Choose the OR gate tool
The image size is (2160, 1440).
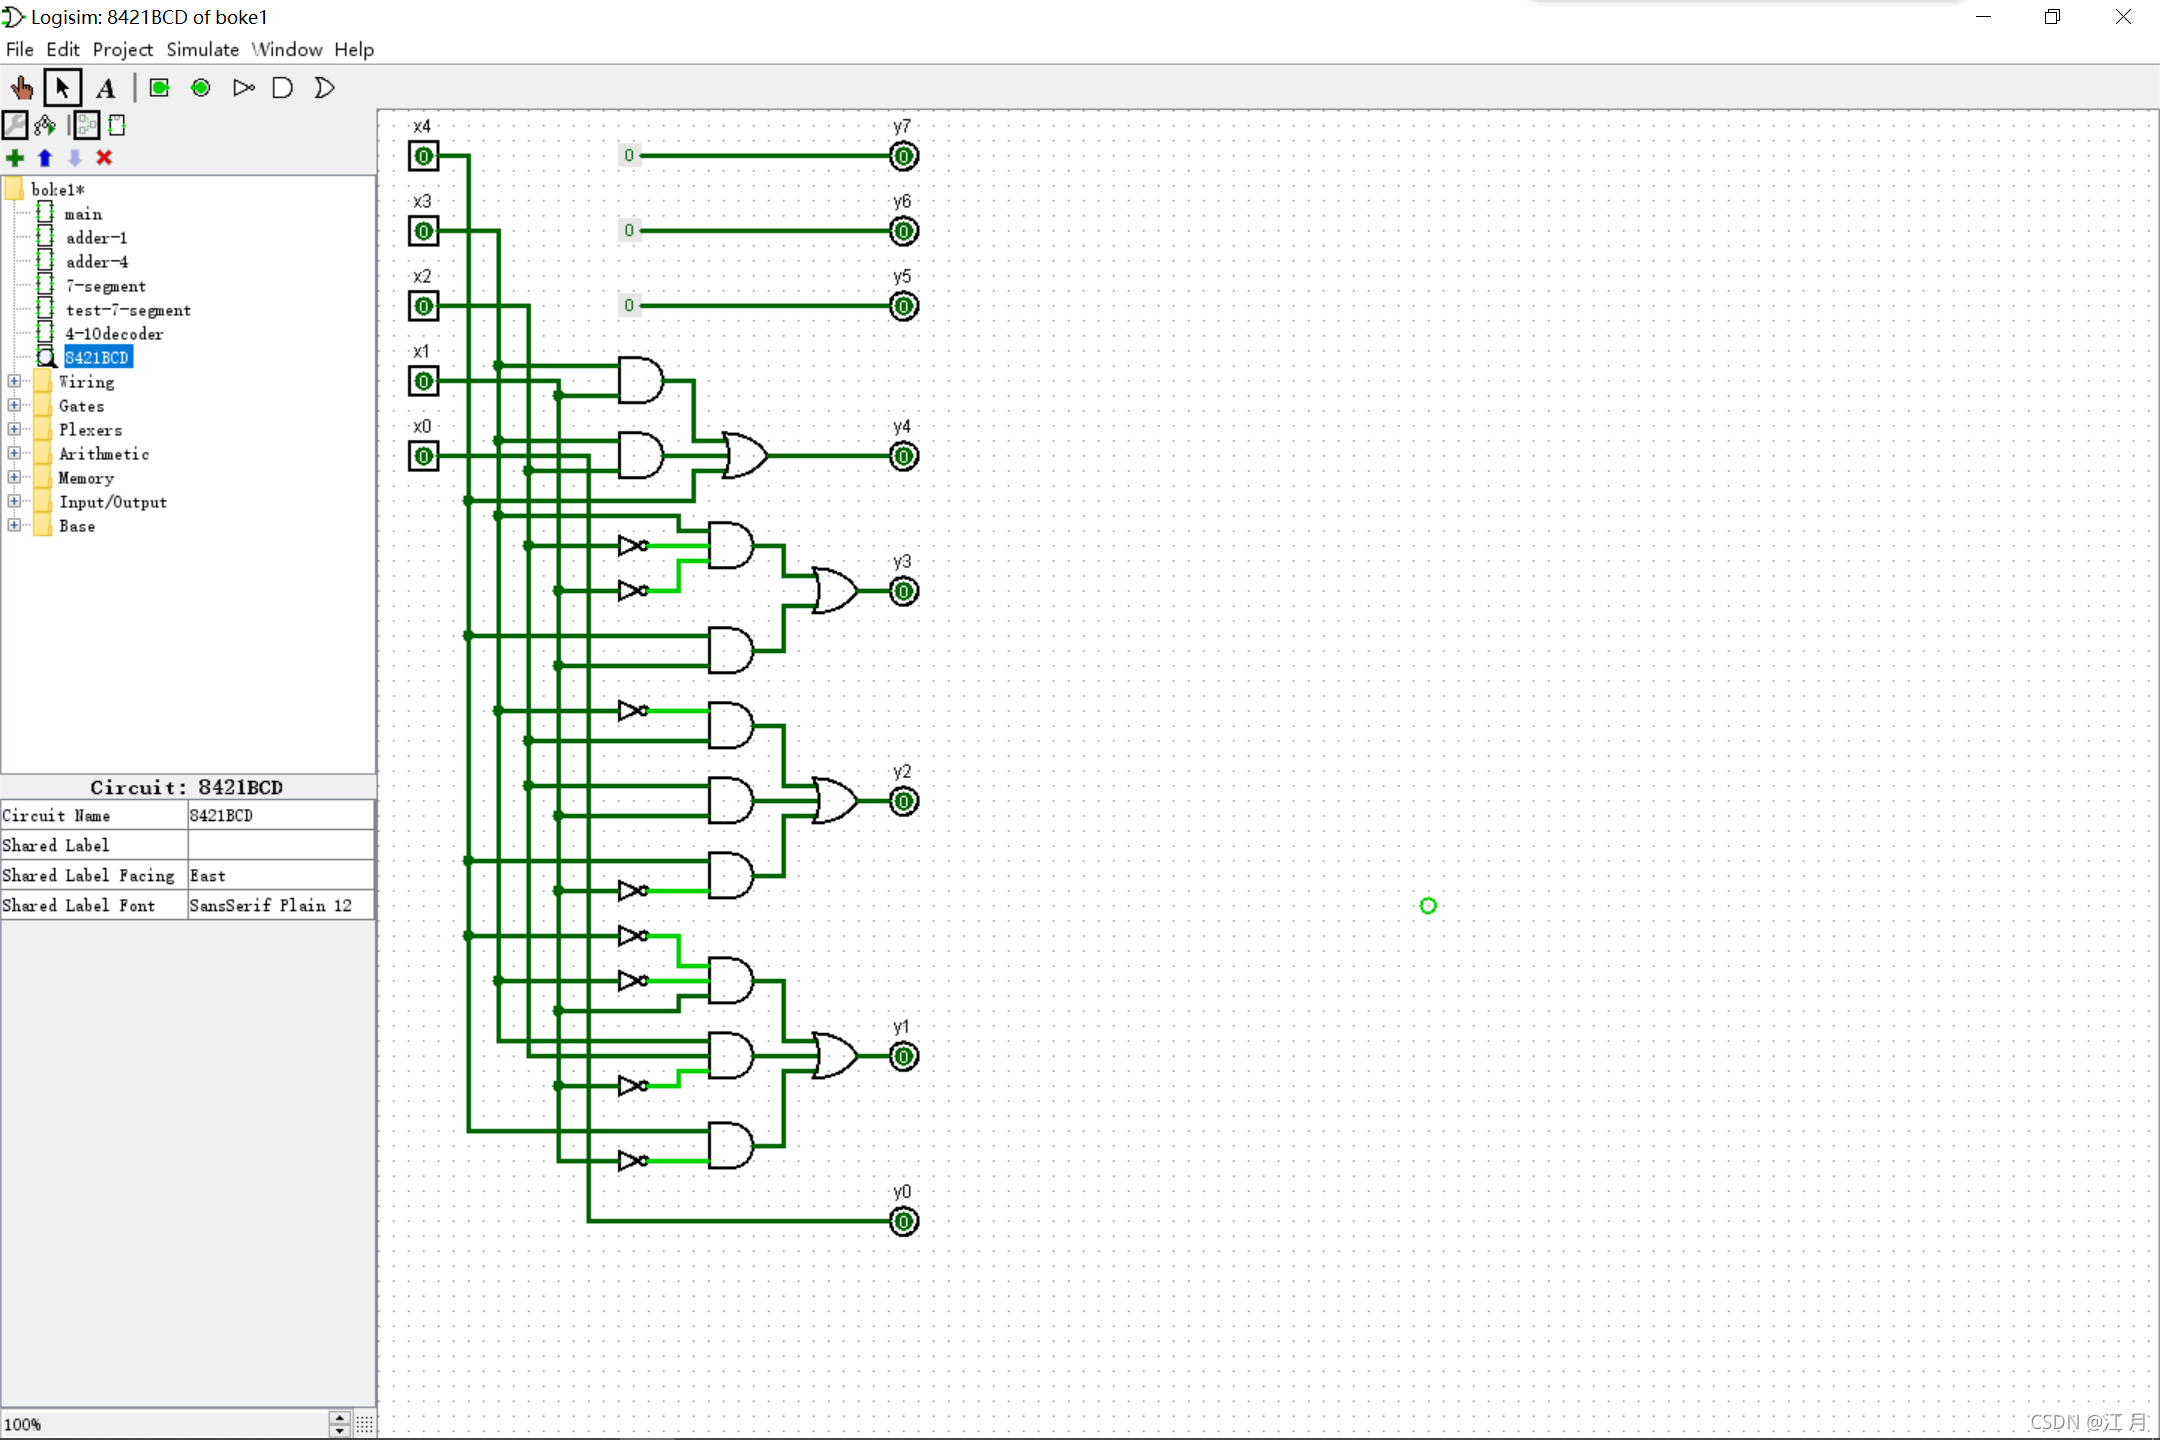324,88
